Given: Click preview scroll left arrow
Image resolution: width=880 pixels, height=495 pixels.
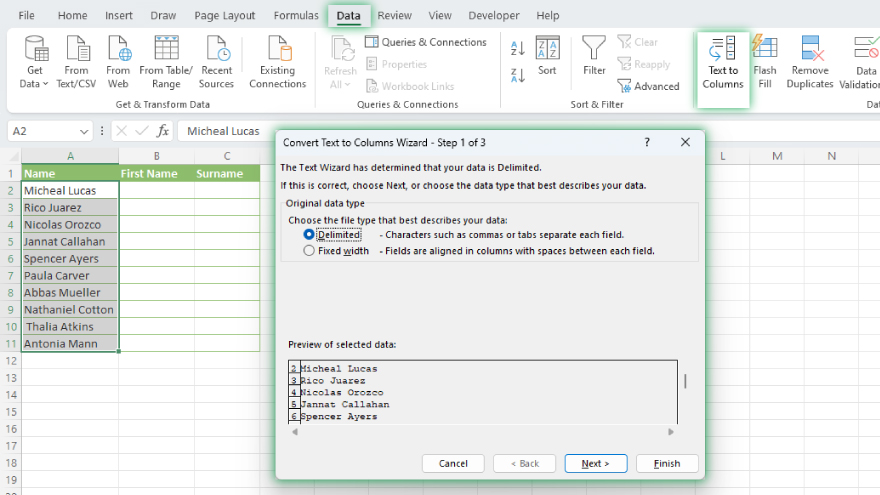Looking at the screenshot, I should tap(295, 432).
